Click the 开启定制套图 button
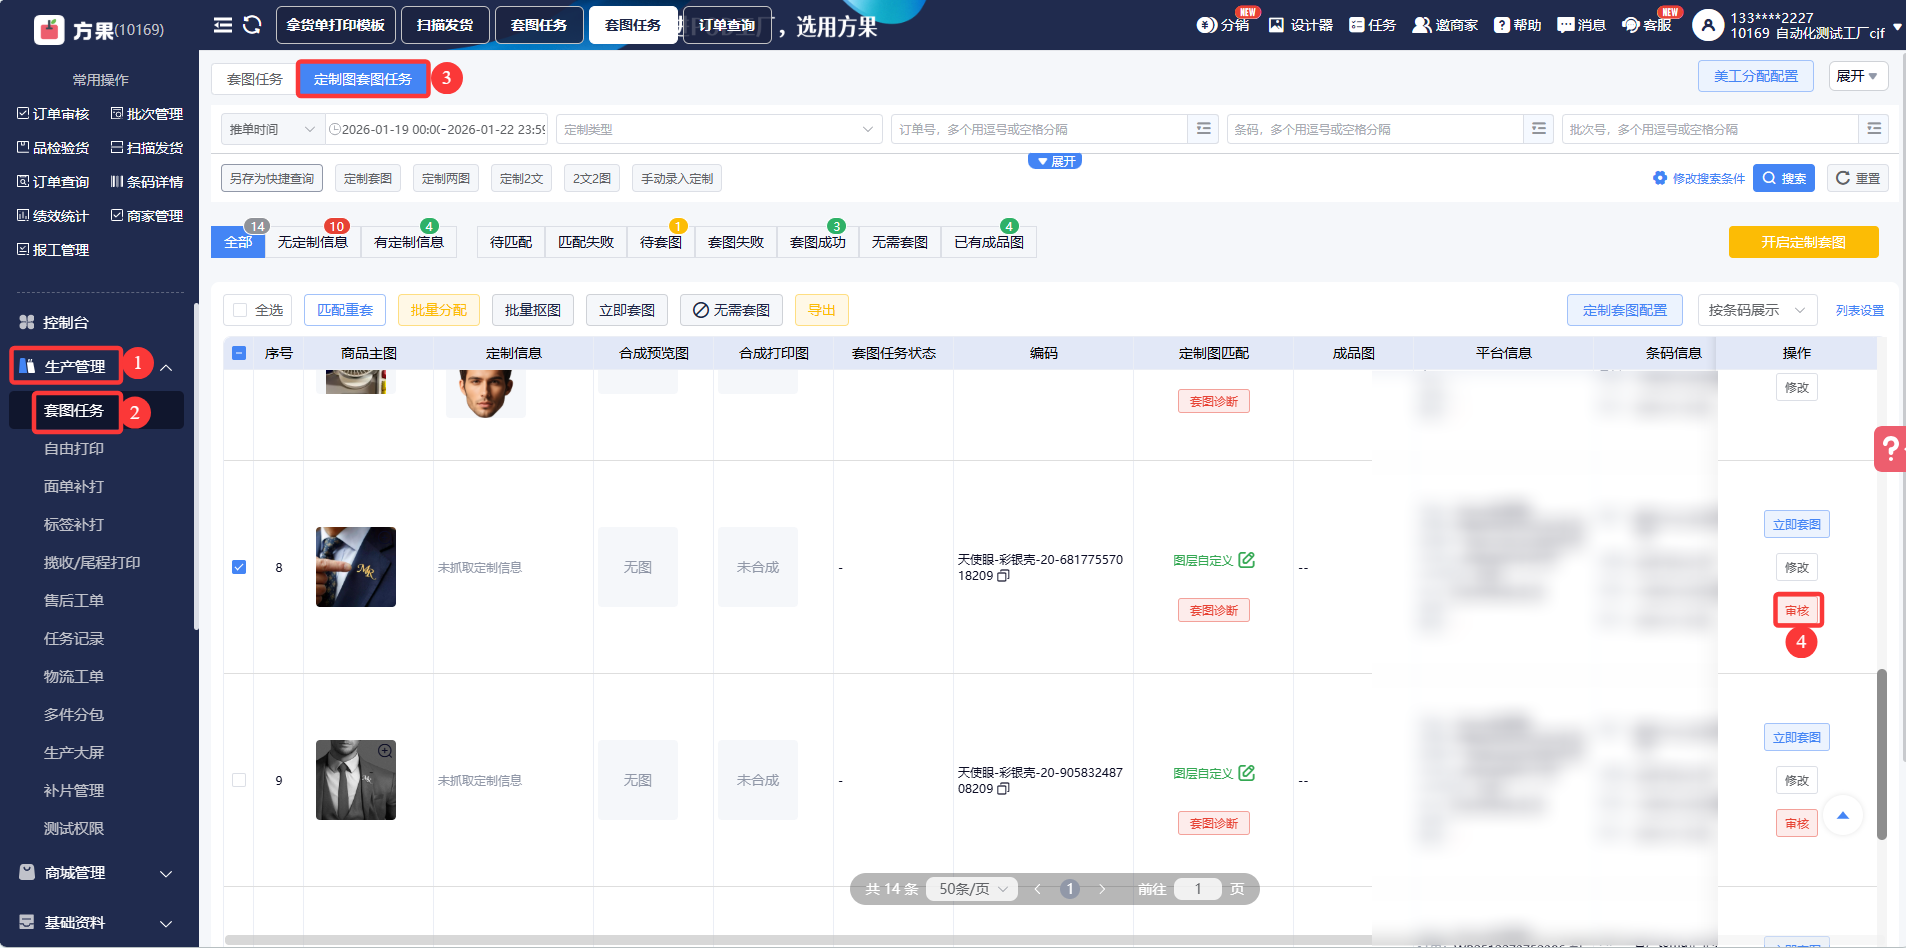Screen dimensions: 1906x948 pyautogui.click(x=1804, y=242)
